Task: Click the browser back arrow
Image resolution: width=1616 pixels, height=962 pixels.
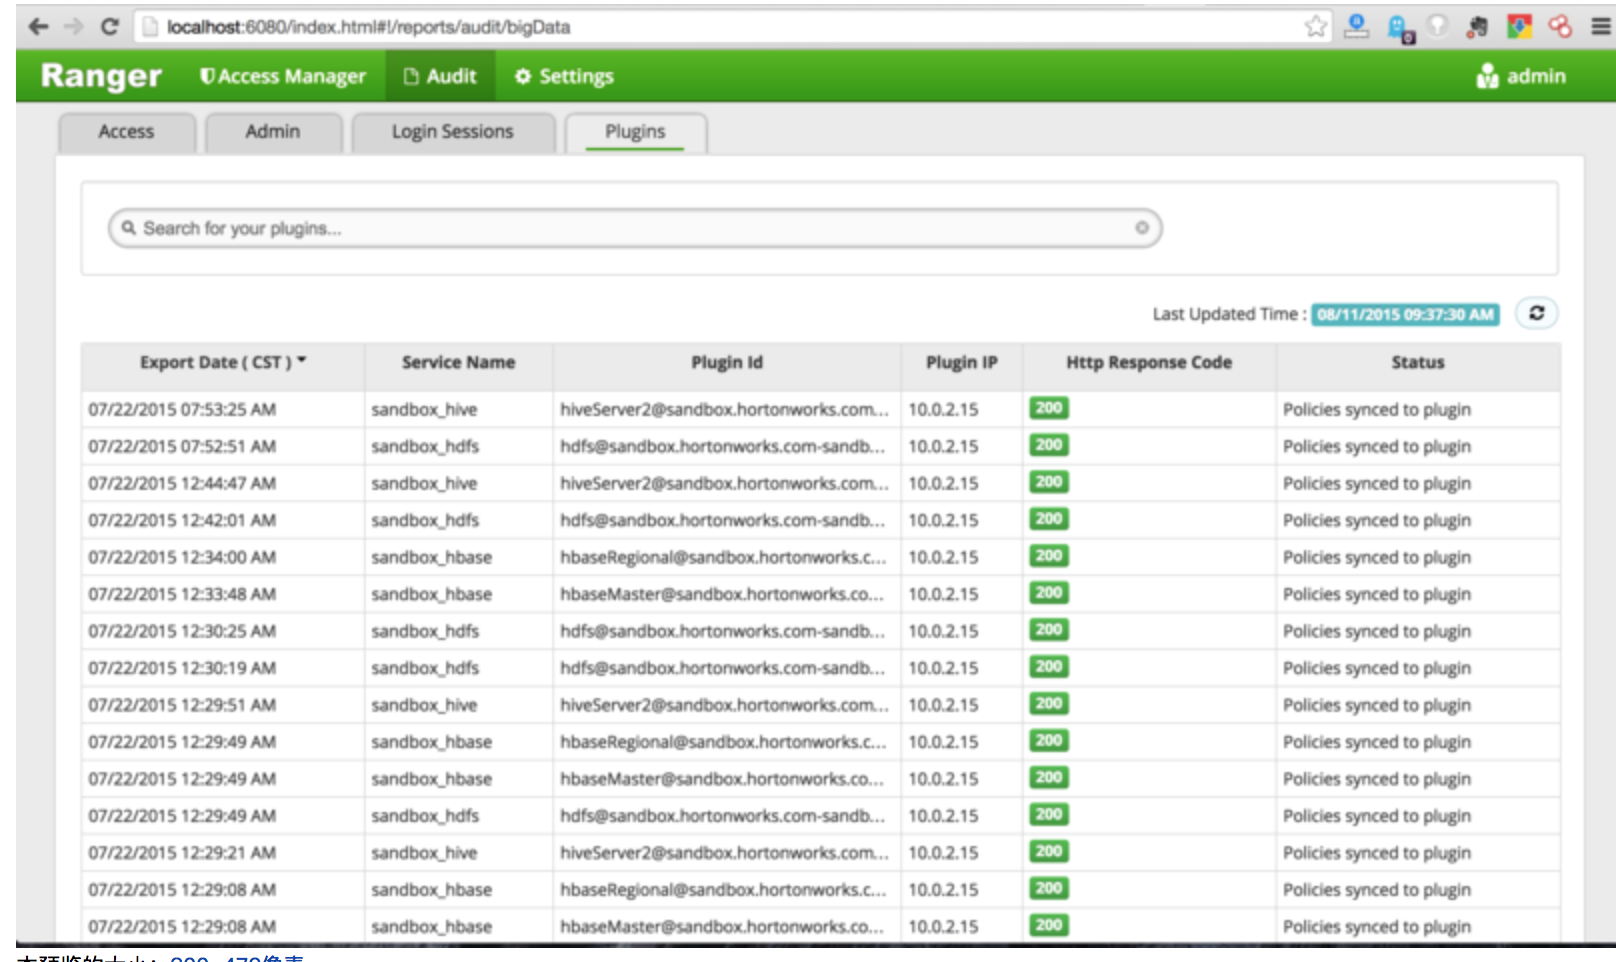Action: [x=39, y=27]
